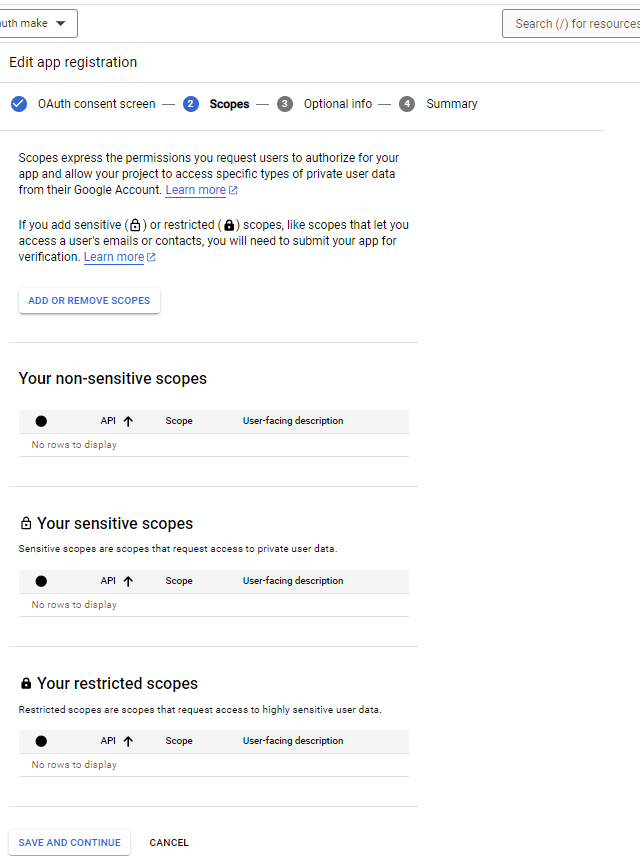Focus the search resources field
This screenshot has width=640, height=856.
coord(574,23)
